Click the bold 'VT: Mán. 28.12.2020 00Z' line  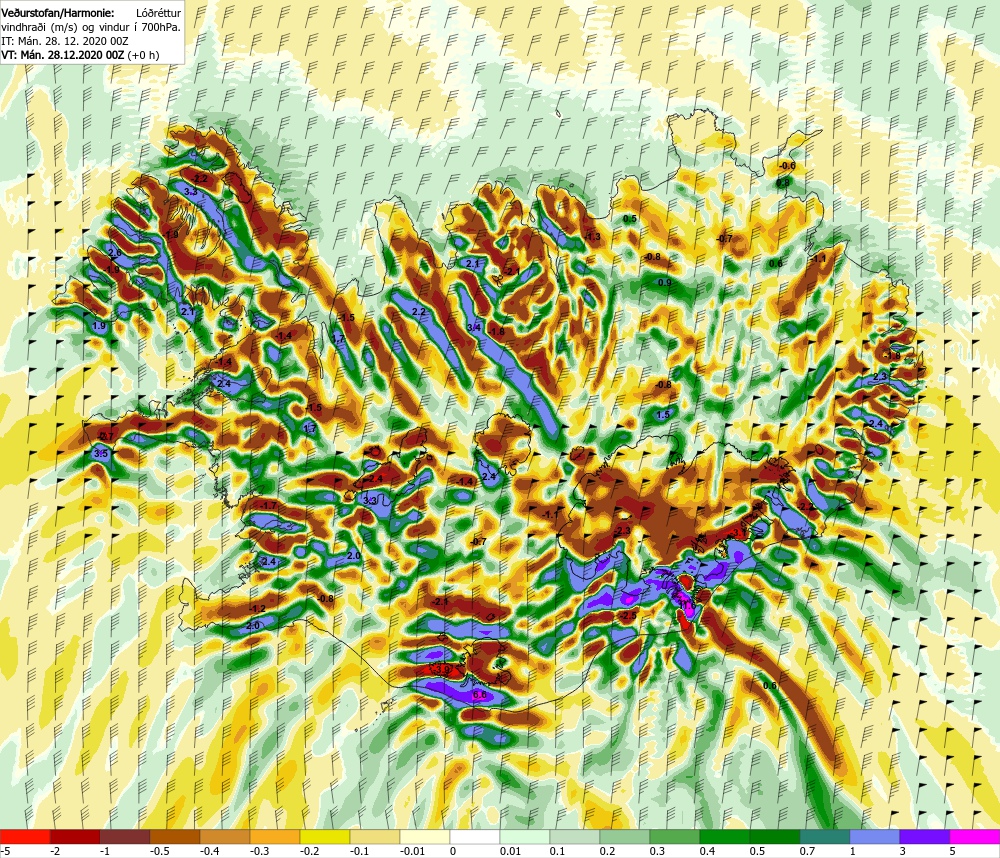(x=62, y=55)
